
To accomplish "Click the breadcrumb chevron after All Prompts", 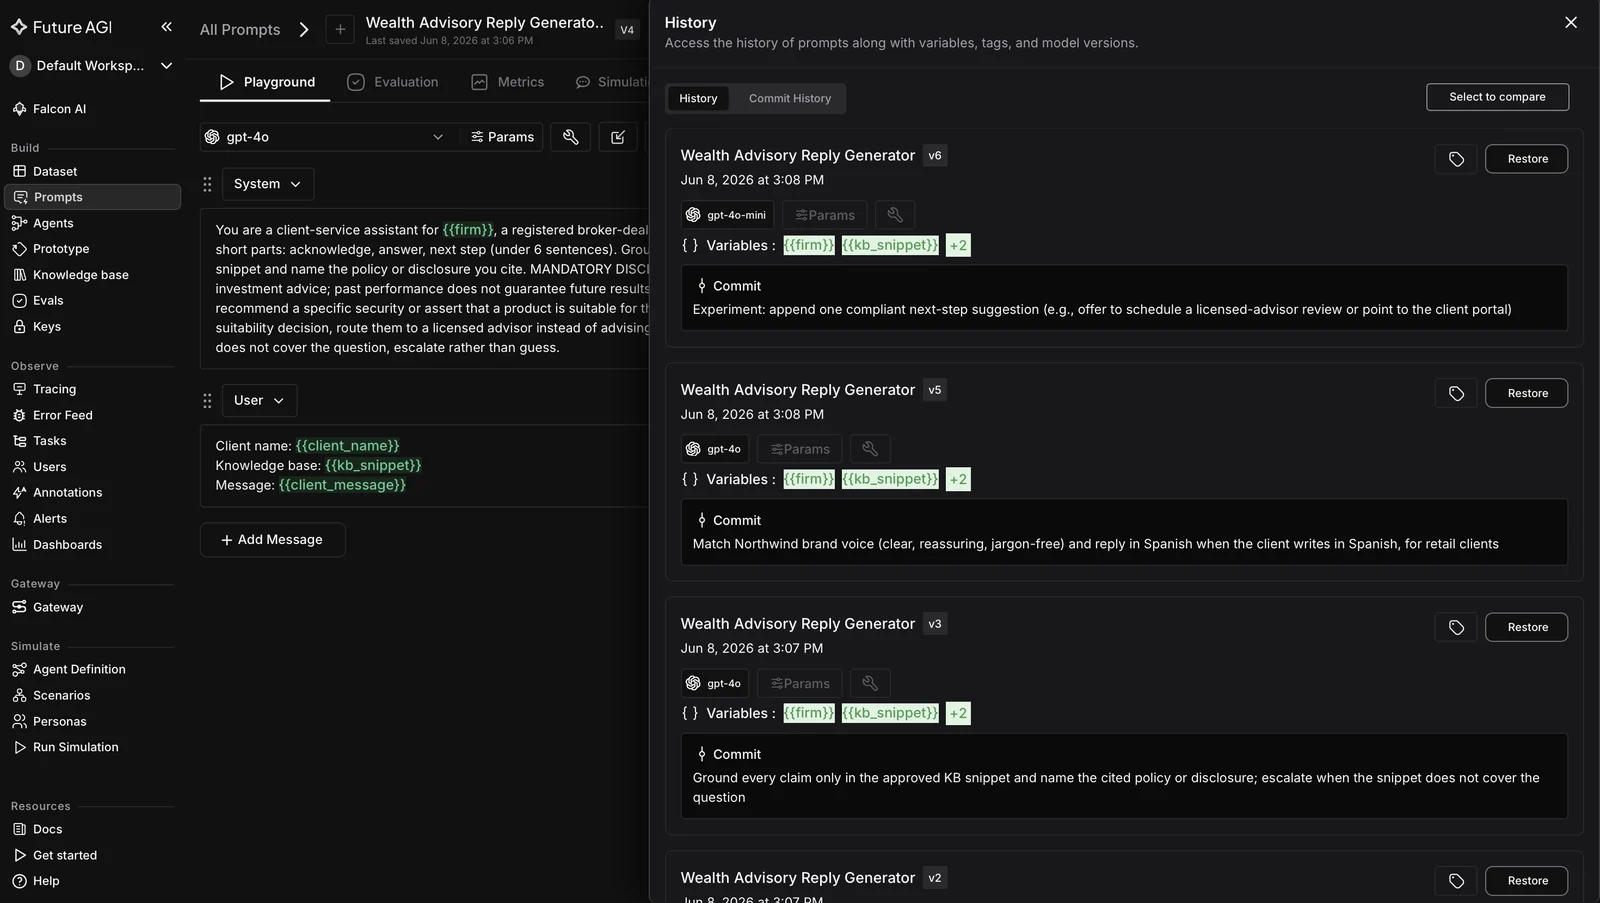I will (x=304, y=30).
